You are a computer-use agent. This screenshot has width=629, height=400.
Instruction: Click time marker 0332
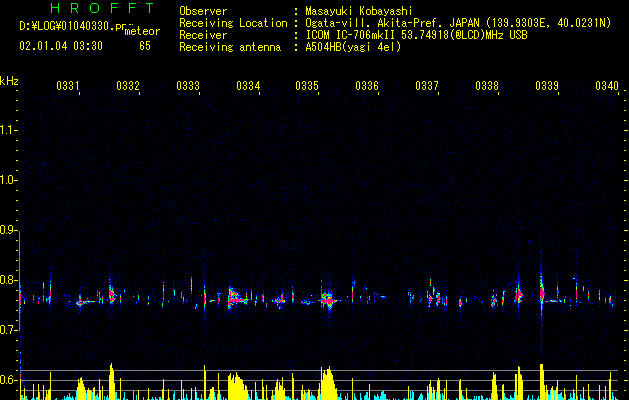point(128,85)
